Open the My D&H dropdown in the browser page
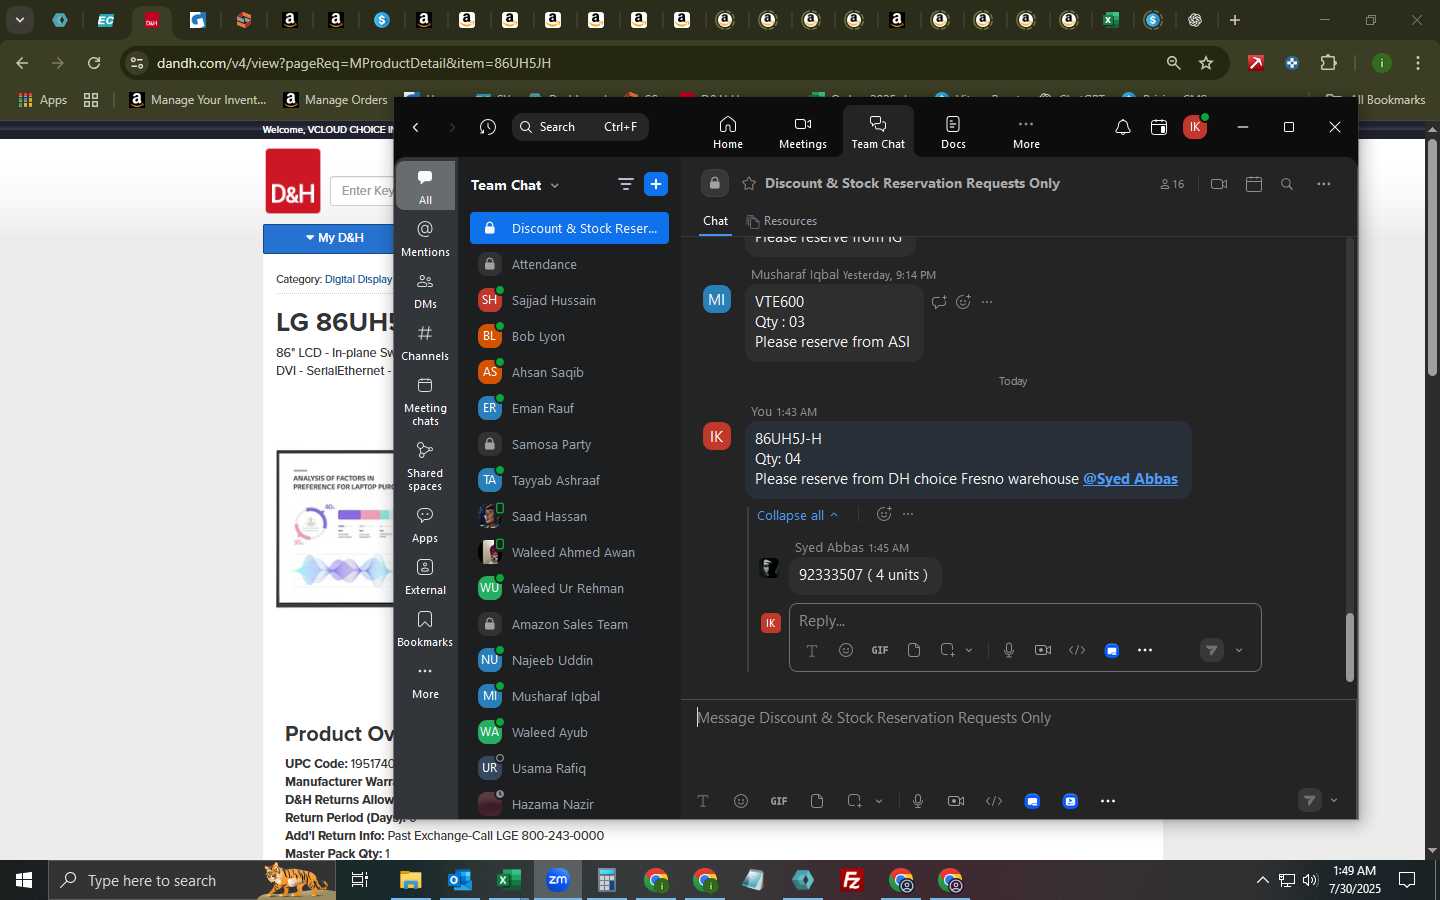Screen dimensions: 1440x900 coord(334,238)
